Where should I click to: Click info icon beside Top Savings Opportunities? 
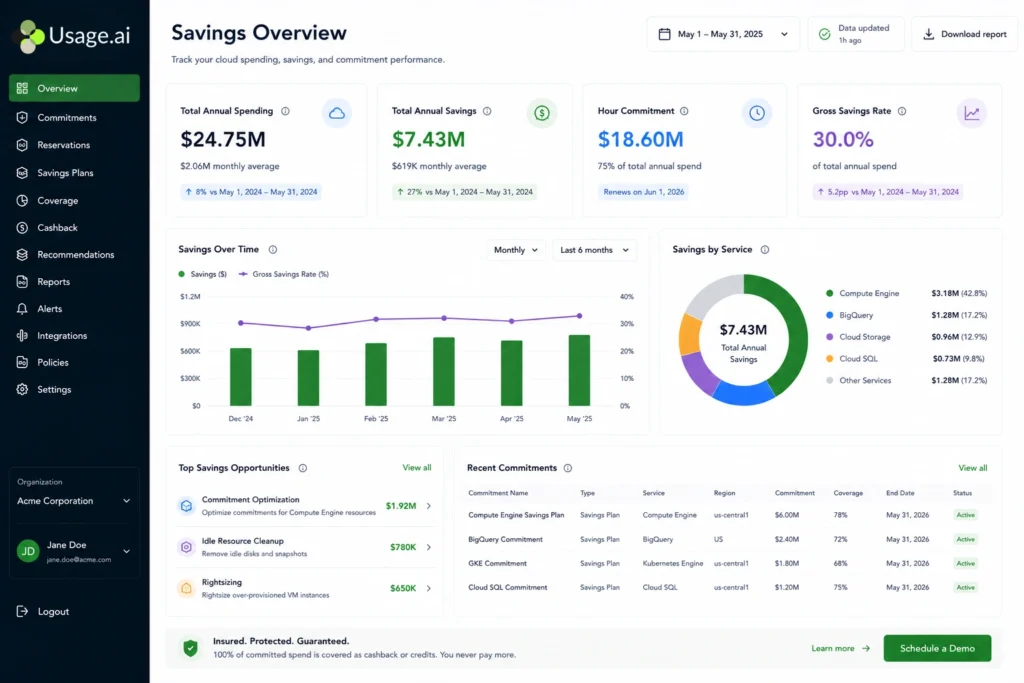(303, 468)
